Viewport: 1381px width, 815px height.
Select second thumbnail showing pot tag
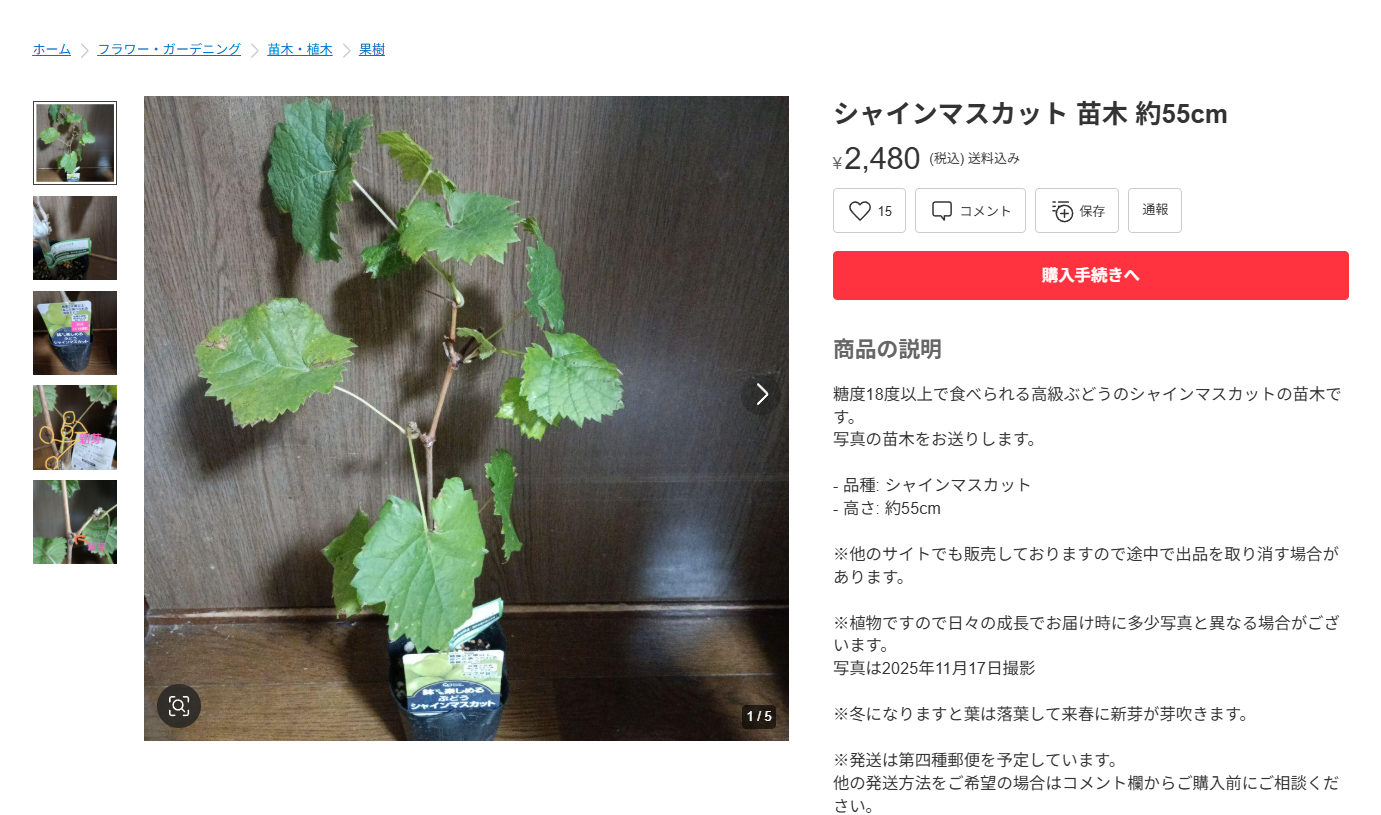[x=75, y=238]
